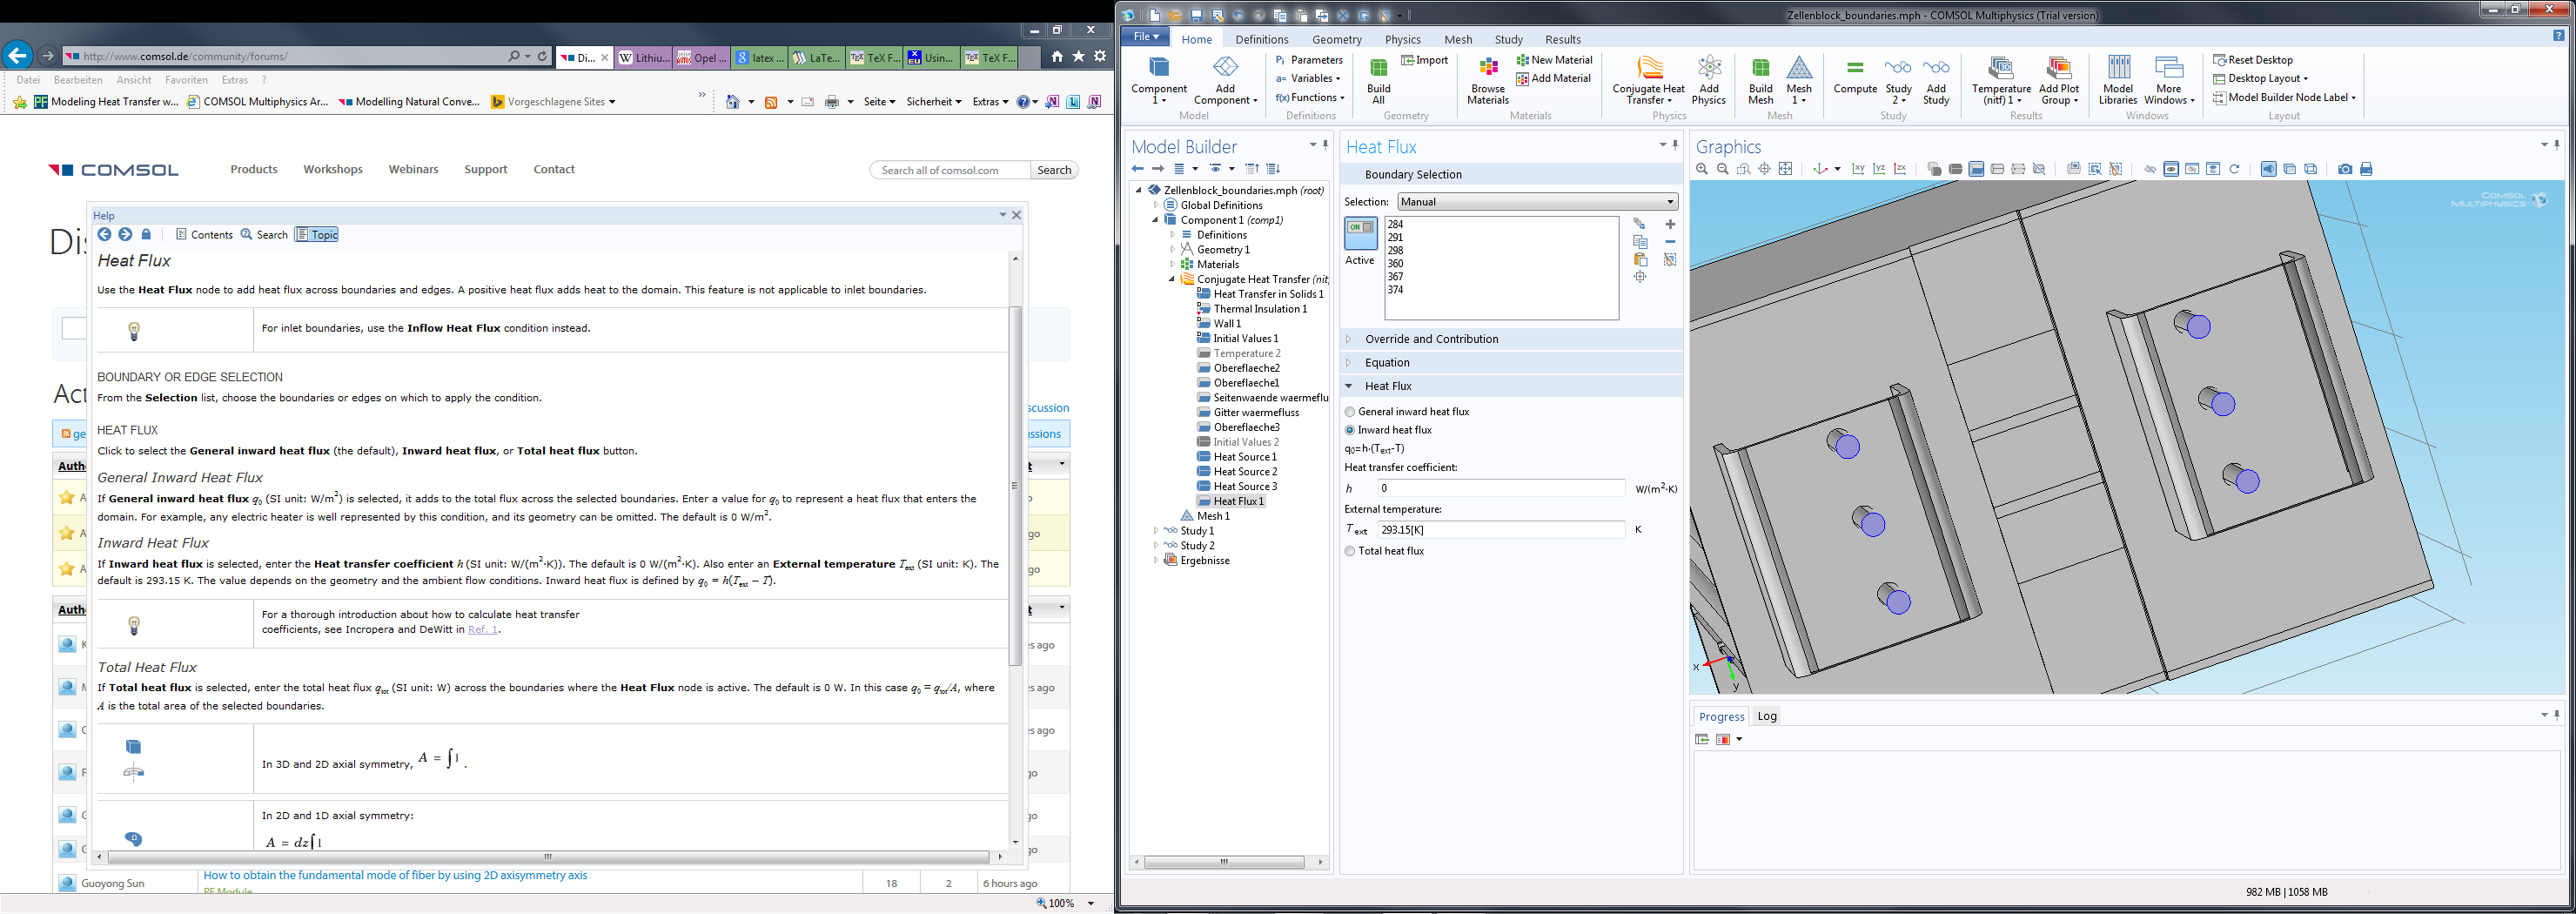Click Zoom Extents in Graphics toolbar
This screenshot has height=914, width=2576.
(x=1786, y=169)
